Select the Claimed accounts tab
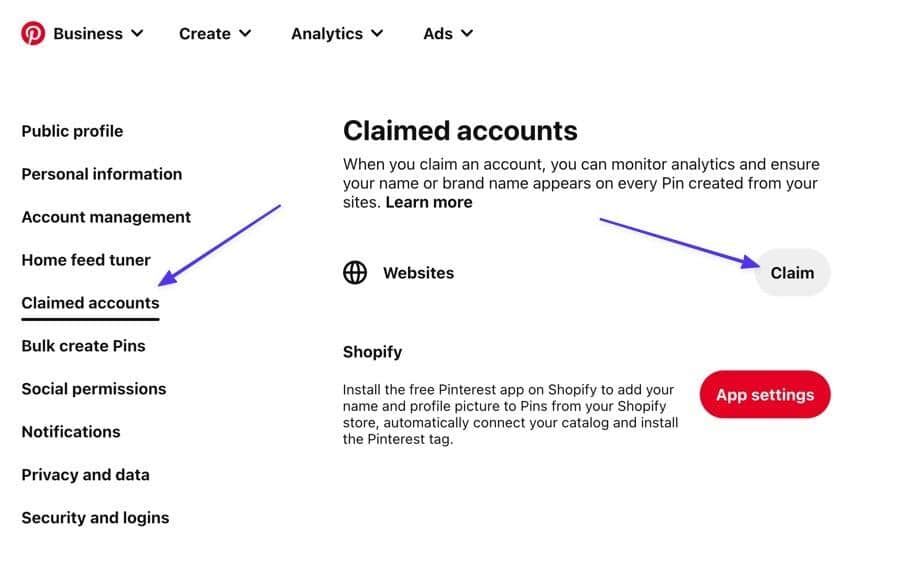The image size is (906, 563). [90, 303]
